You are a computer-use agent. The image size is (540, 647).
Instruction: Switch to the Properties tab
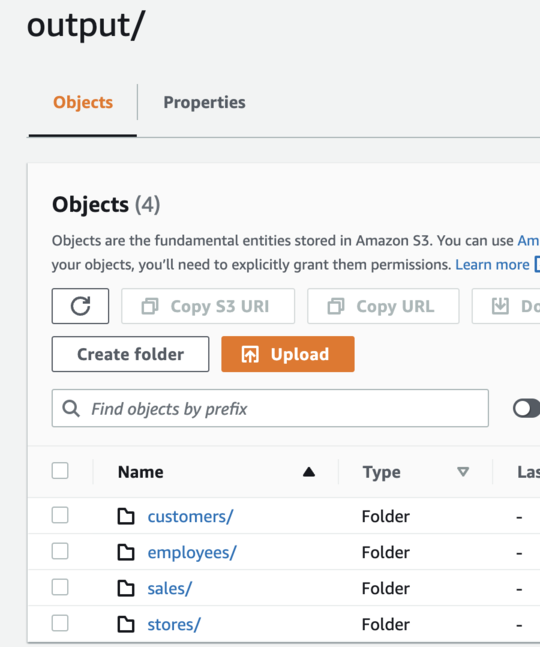[x=204, y=102]
